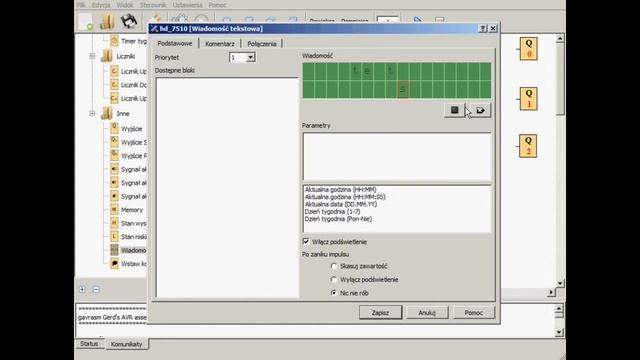This screenshot has width=640, height=360.
Task: Collapse the Liczniki tree node
Action: click(x=92, y=56)
